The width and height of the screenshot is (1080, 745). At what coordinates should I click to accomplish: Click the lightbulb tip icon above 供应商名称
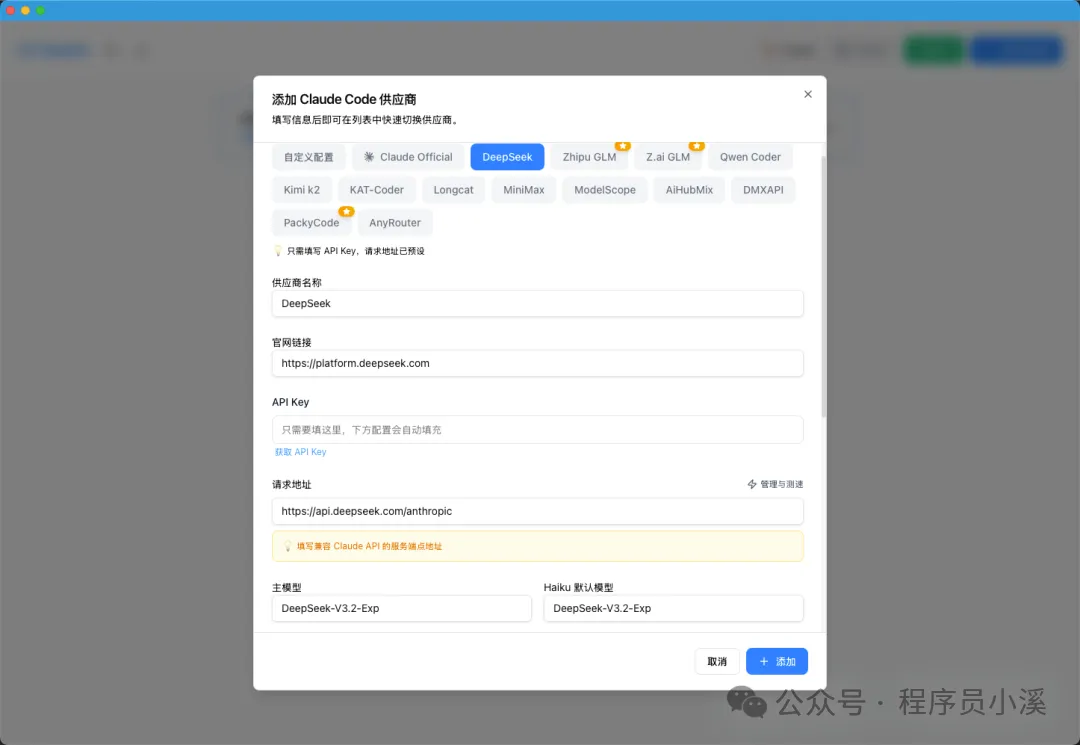pyautogui.click(x=276, y=251)
